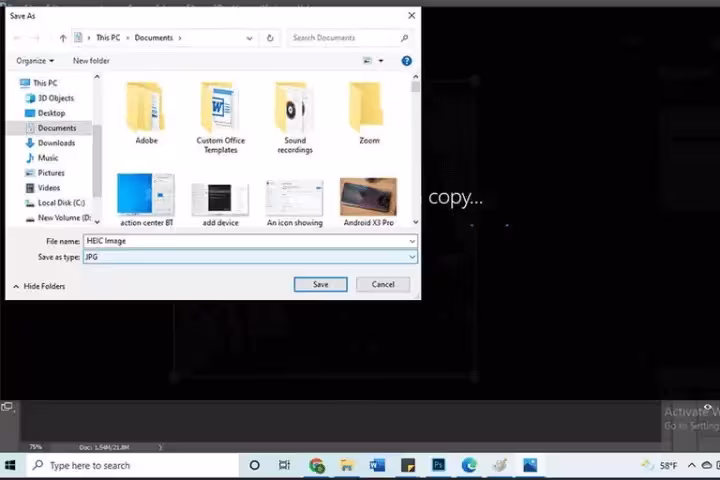Refresh the Documents folder view

click(270, 38)
